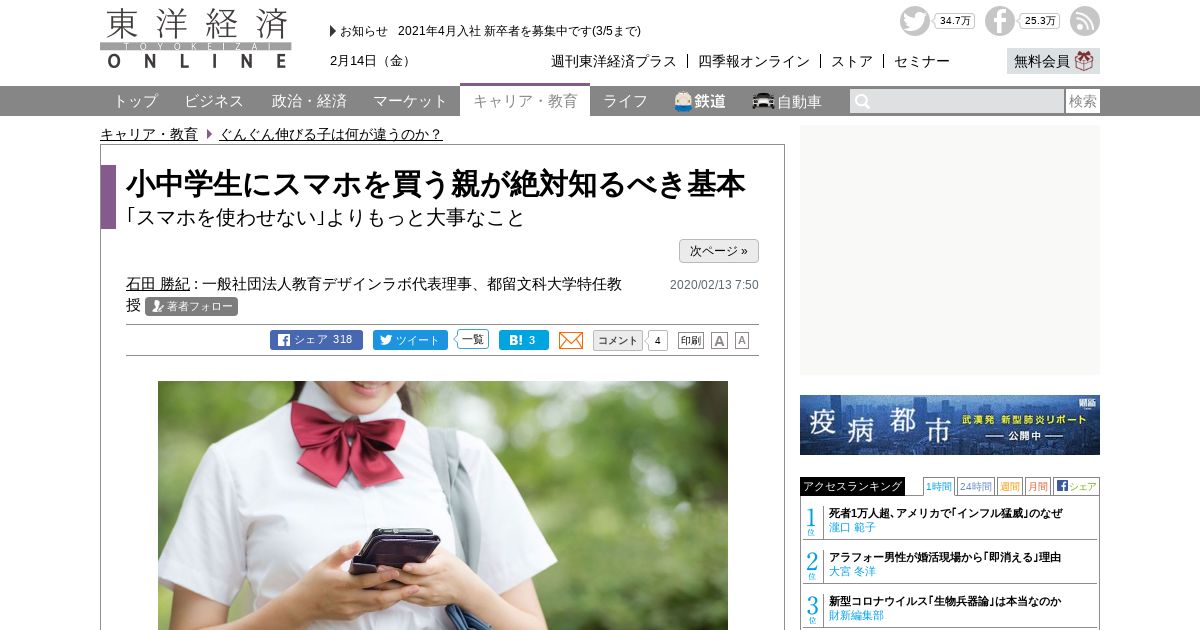Click the Facebook 25.3万 follower count
Image resolution: width=1200 pixels, height=630 pixels.
pyautogui.click(x=1040, y=21)
